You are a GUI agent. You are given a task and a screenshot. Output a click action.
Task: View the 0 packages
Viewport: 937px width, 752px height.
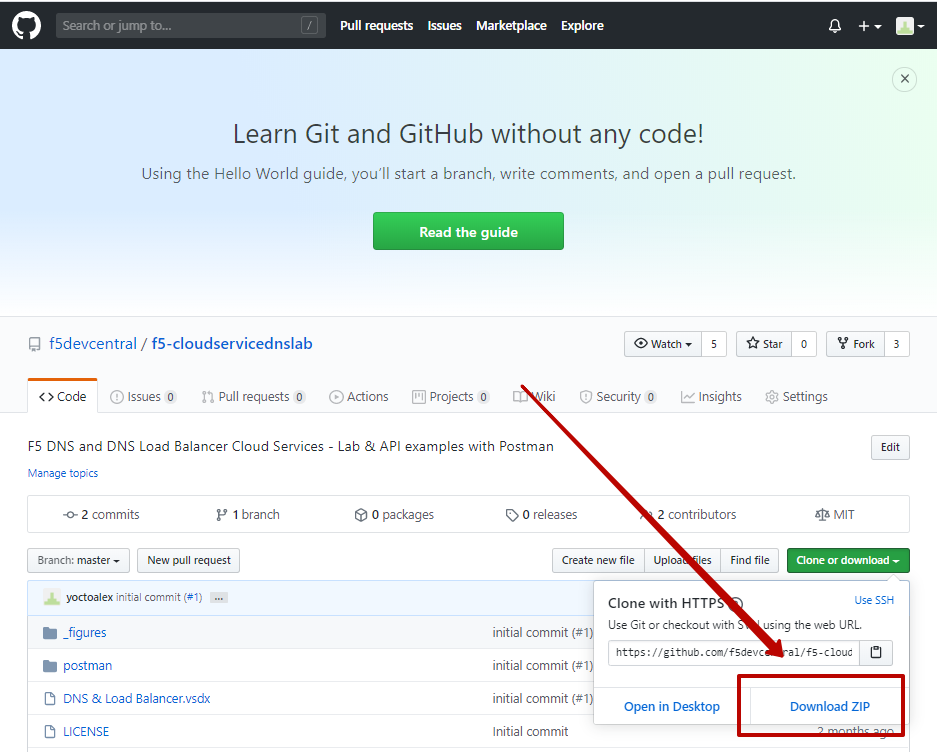click(394, 514)
